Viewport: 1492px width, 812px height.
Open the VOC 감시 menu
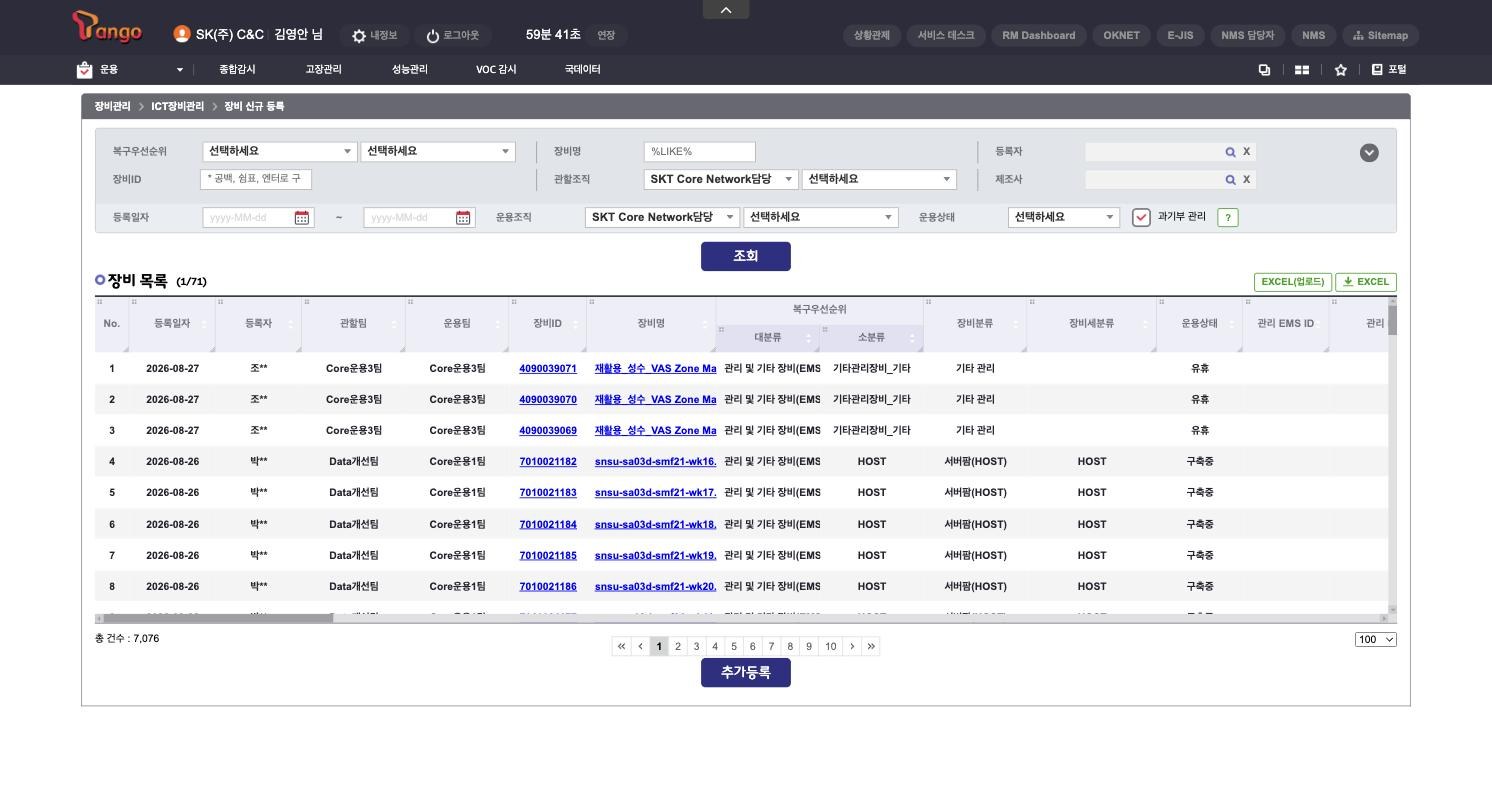pyautogui.click(x=496, y=70)
